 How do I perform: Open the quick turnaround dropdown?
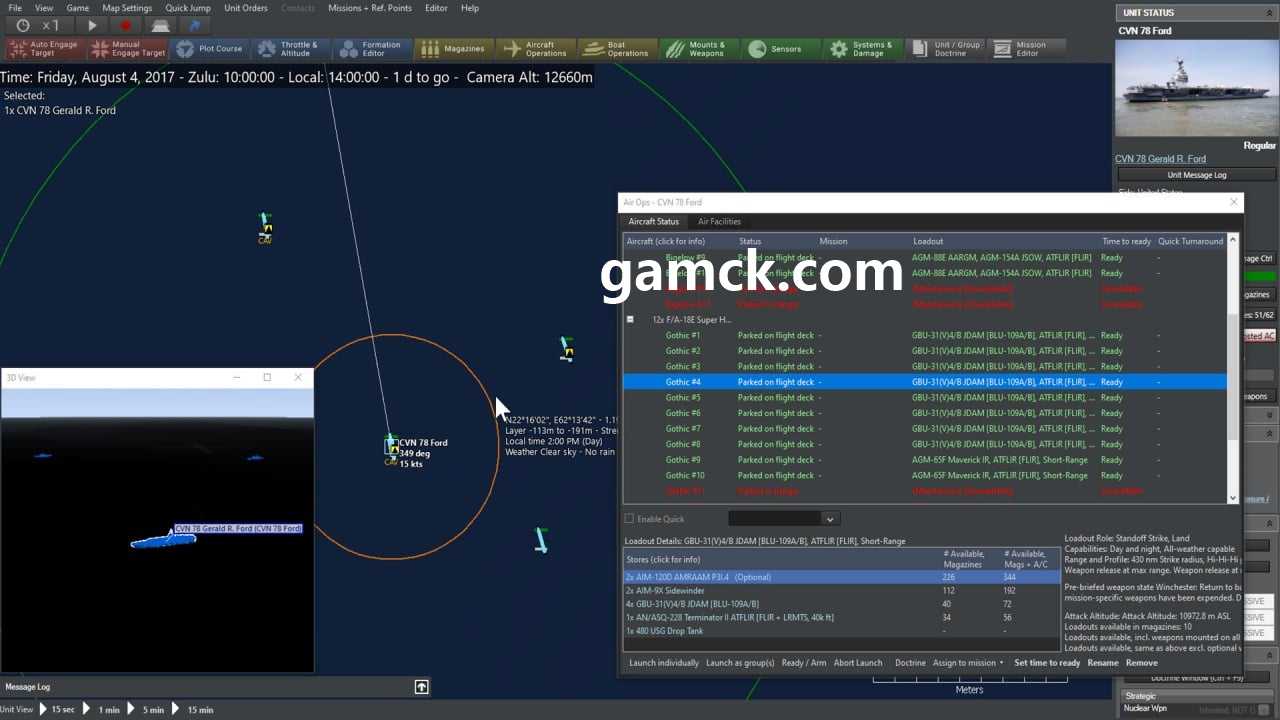[782, 519]
